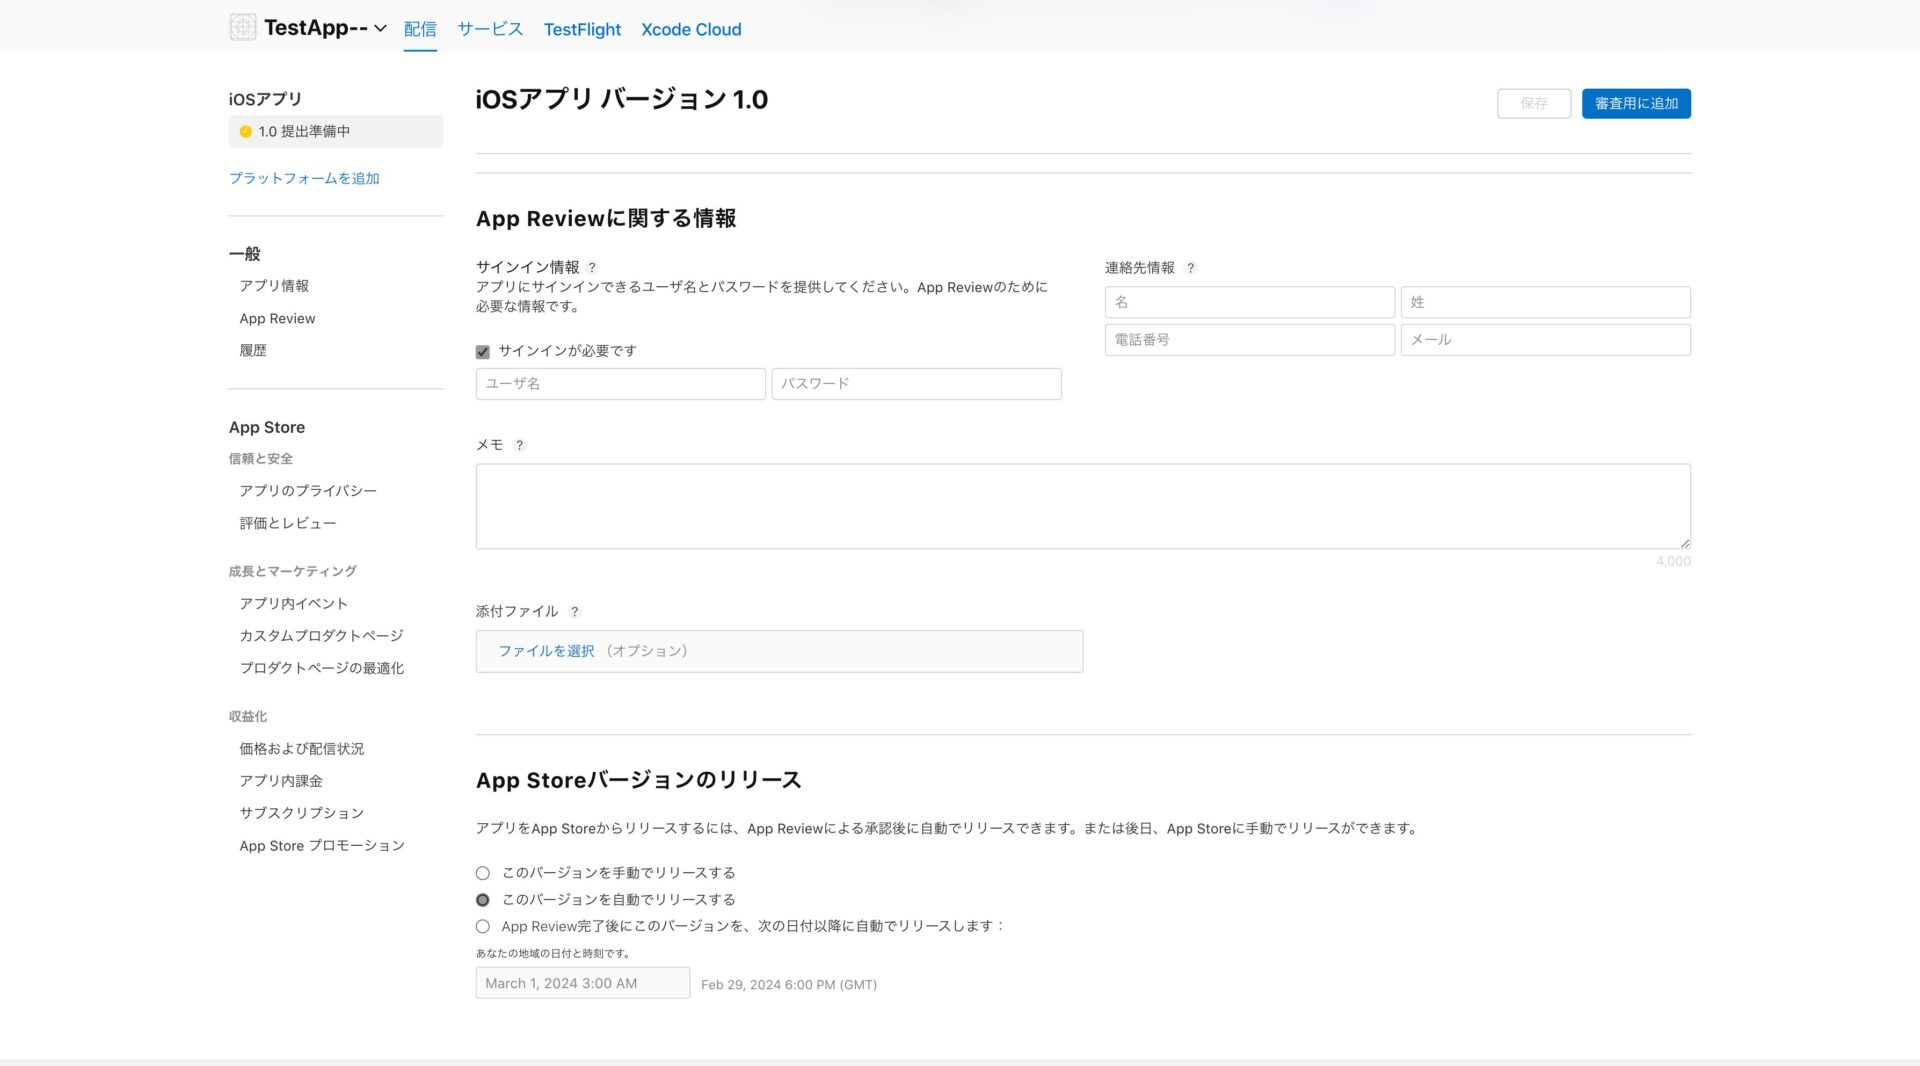1920x1066 pixels.
Task: Click help icon beside サインイン情報
Action: [592, 268]
